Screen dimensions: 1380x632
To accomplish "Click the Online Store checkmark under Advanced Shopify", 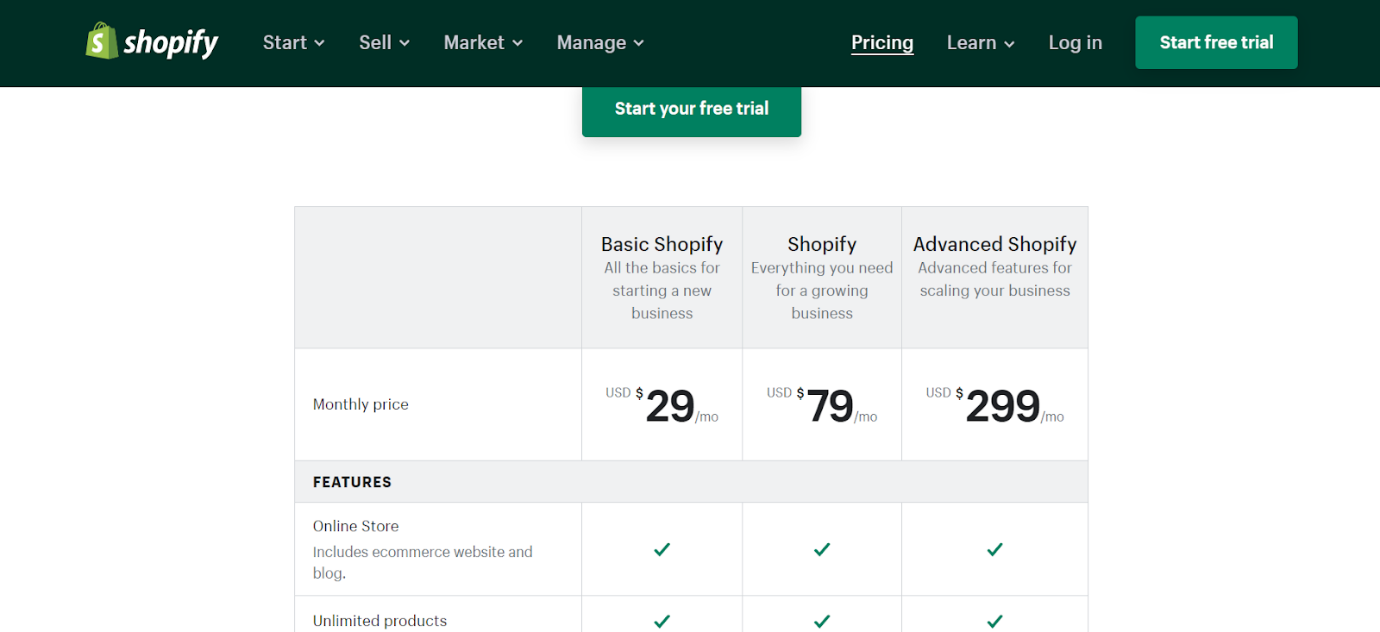I will click(x=995, y=549).
